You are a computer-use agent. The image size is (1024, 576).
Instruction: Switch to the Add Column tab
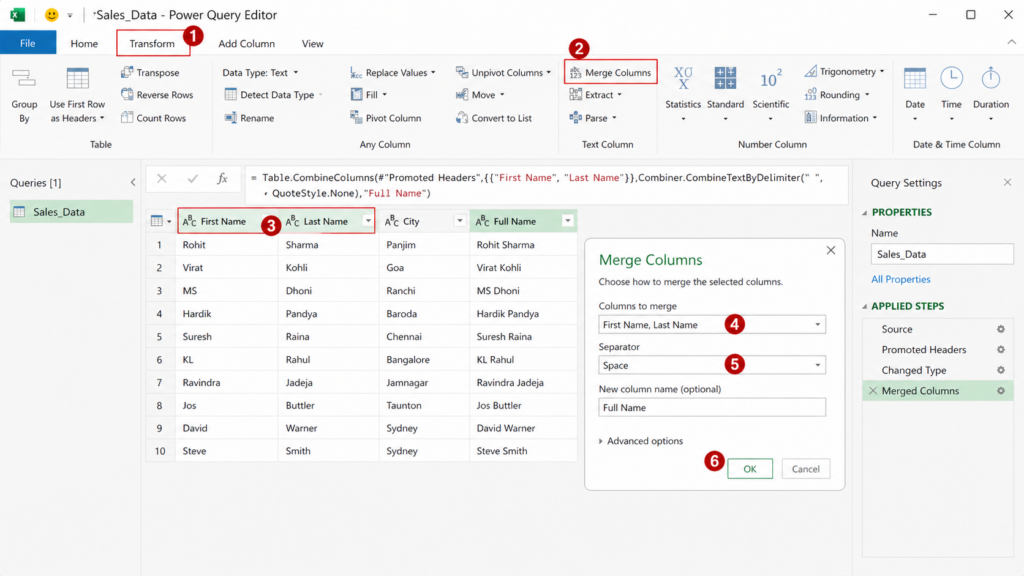[x=246, y=44]
